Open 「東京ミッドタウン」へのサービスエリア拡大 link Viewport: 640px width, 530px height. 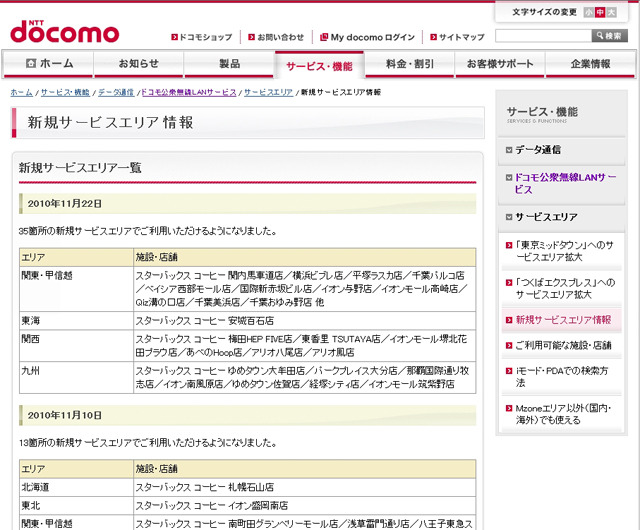(564, 251)
